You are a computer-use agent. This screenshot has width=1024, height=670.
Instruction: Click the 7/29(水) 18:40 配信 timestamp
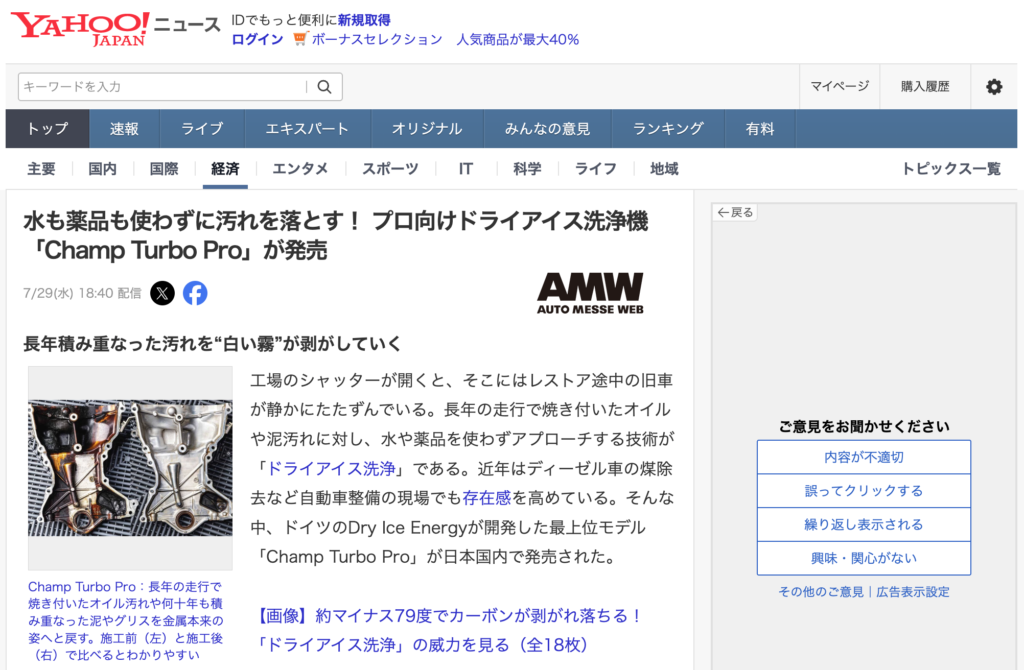pos(82,293)
